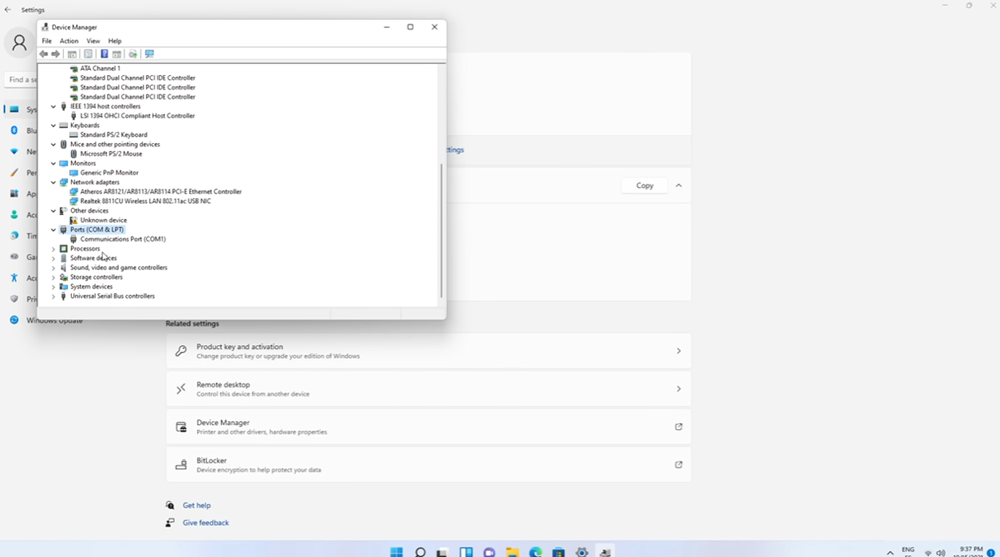This screenshot has width=1000, height=557.
Task: Click the Copy button in Settings
Action: coord(644,186)
